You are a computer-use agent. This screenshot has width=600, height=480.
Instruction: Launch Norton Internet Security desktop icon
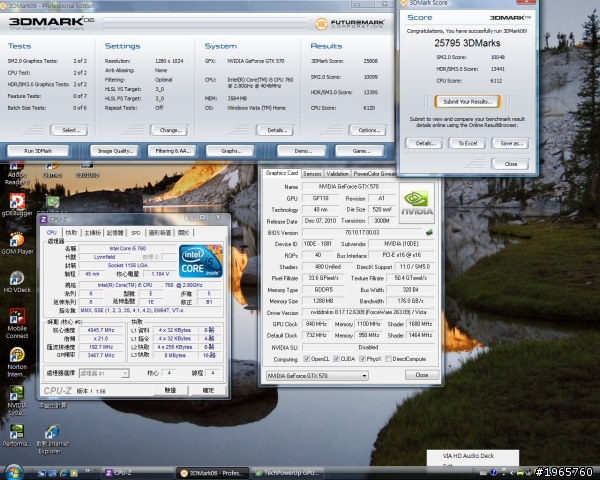pyautogui.click(x=17, y=362)
